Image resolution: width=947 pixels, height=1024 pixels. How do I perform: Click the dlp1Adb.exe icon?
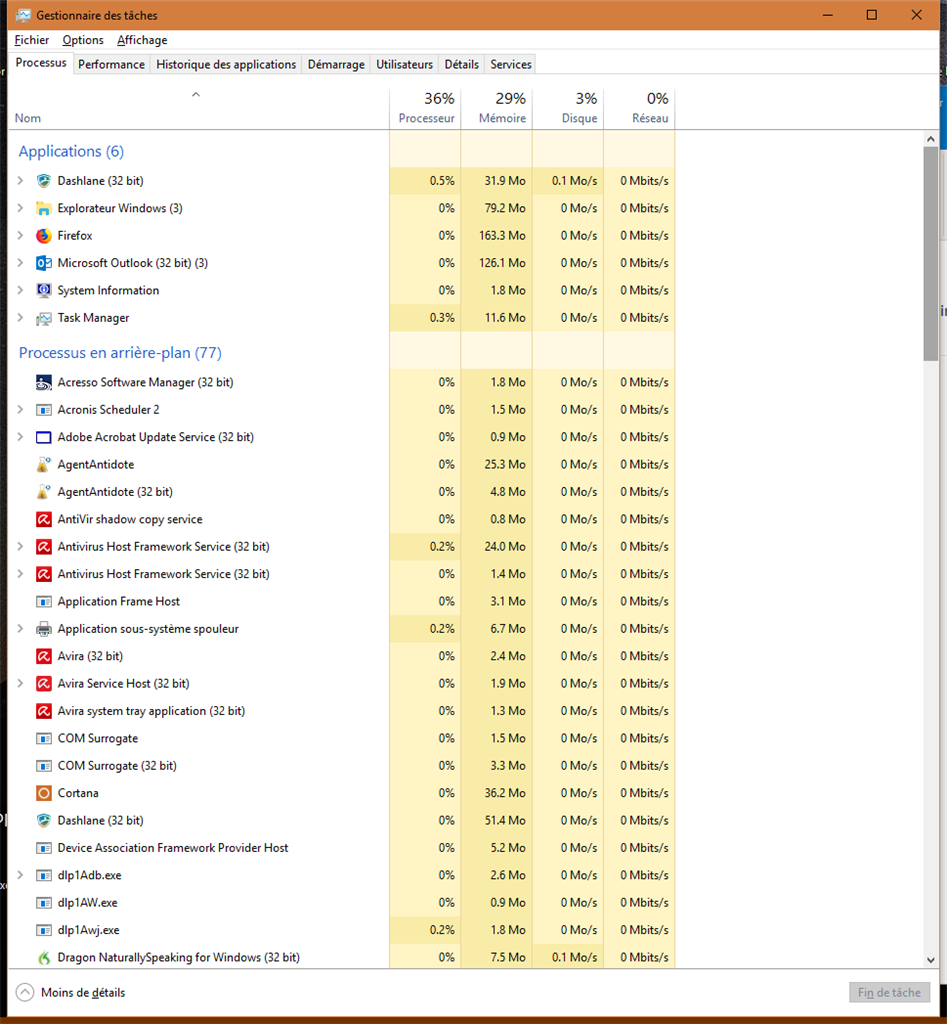(44, 876)
